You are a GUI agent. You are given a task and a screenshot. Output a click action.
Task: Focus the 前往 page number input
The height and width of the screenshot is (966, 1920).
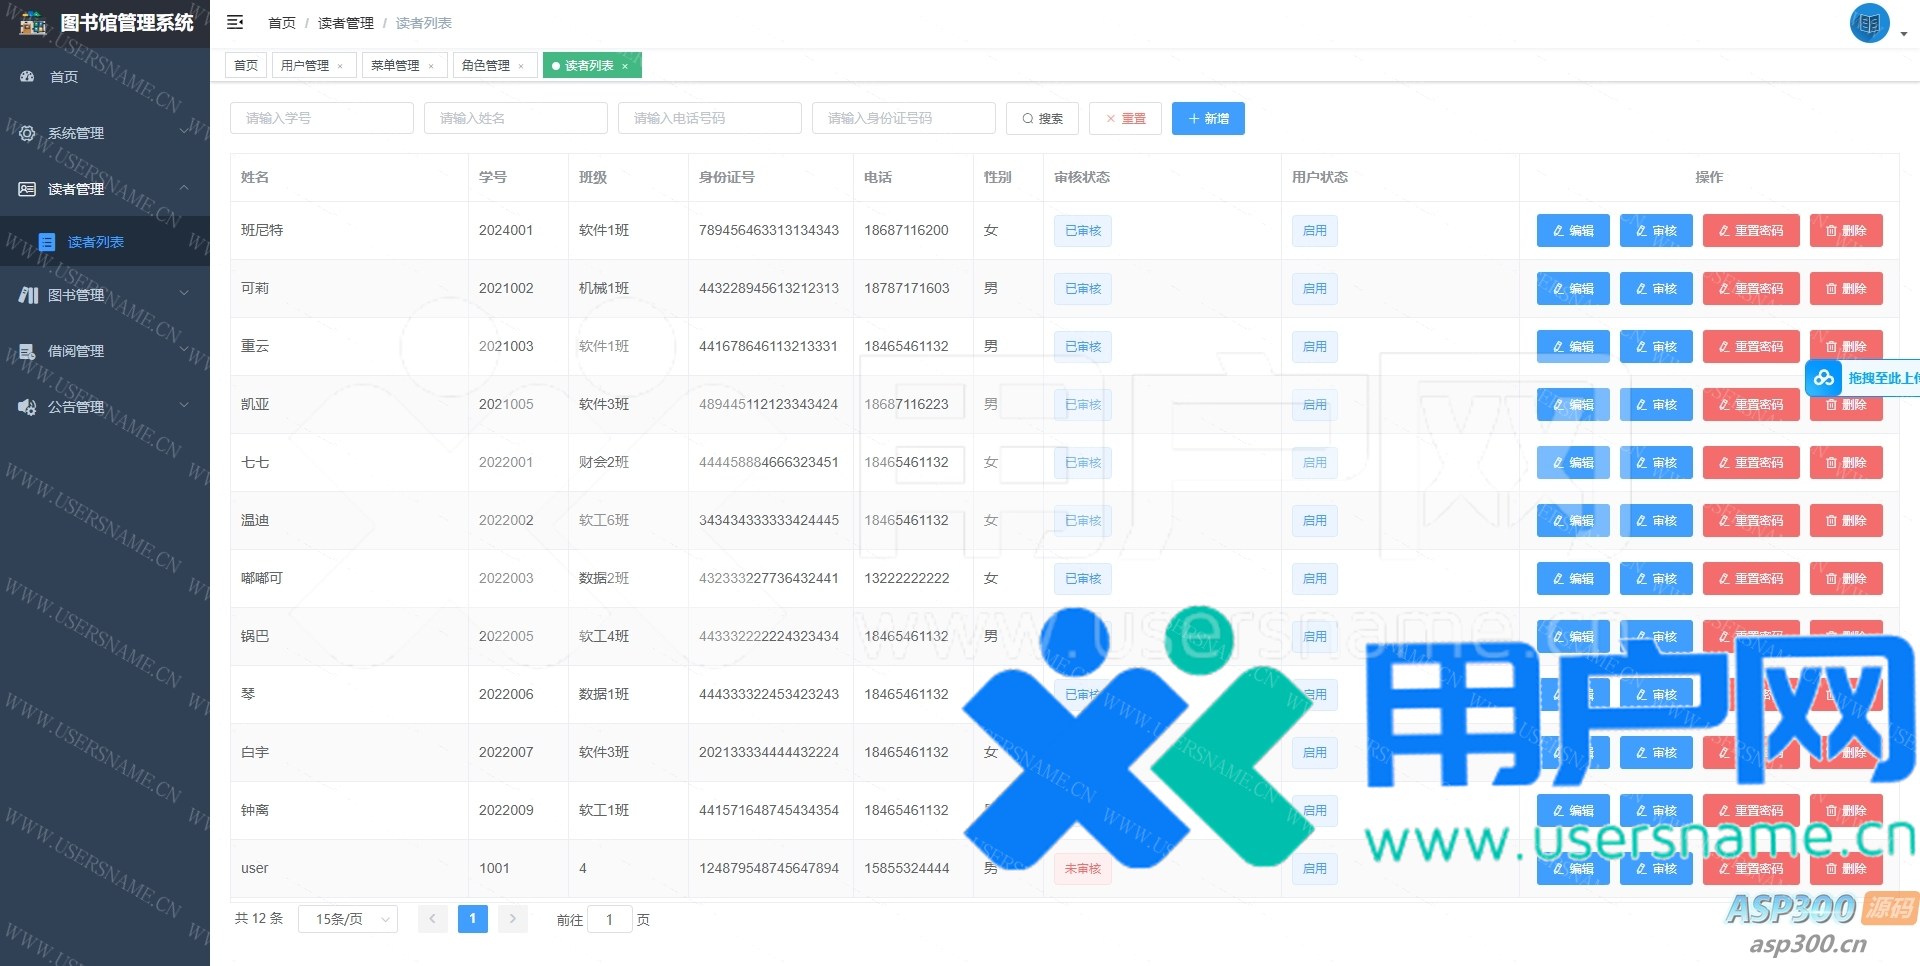point(610,919)
